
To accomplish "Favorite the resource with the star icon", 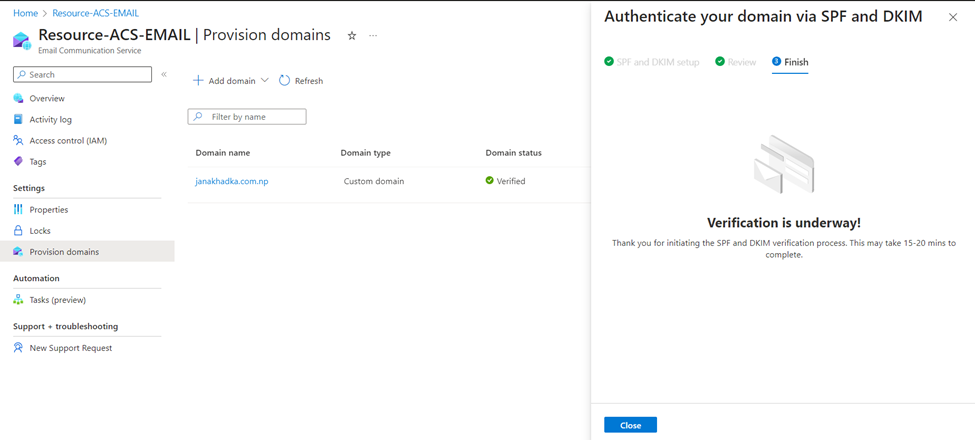I will coord(352,35).
